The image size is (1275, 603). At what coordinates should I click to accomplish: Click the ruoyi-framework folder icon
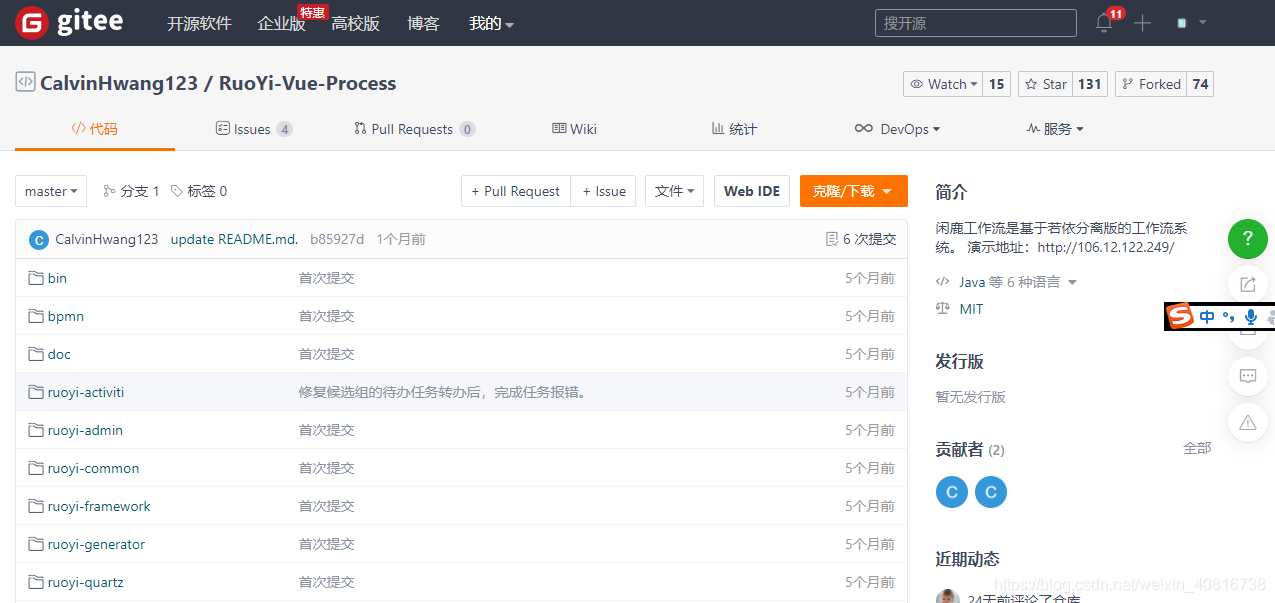pyautogui.click(x=36, y=506)
